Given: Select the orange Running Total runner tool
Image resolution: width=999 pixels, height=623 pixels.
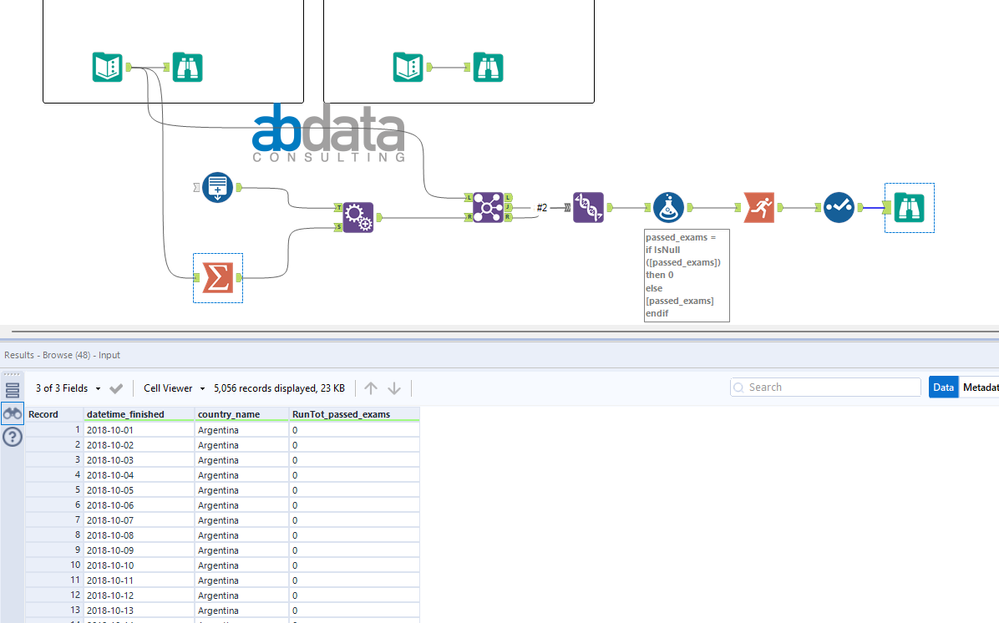Looking at the screenshot, I should 759,208.
